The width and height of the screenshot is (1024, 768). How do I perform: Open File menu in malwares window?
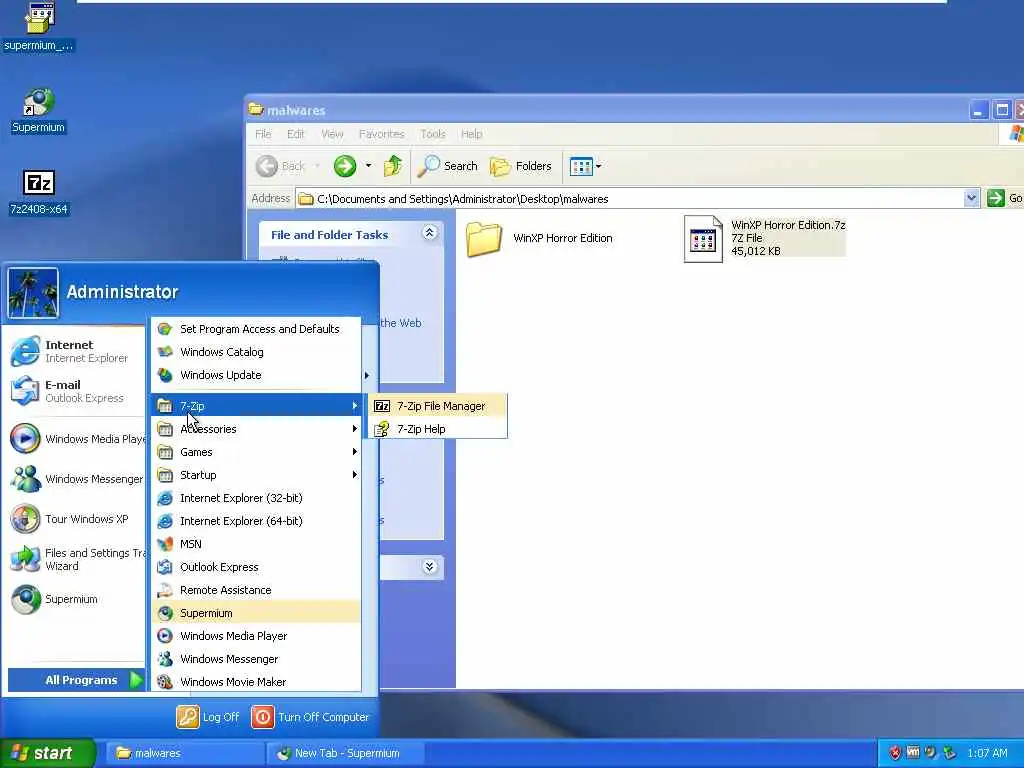coord(263,134)
